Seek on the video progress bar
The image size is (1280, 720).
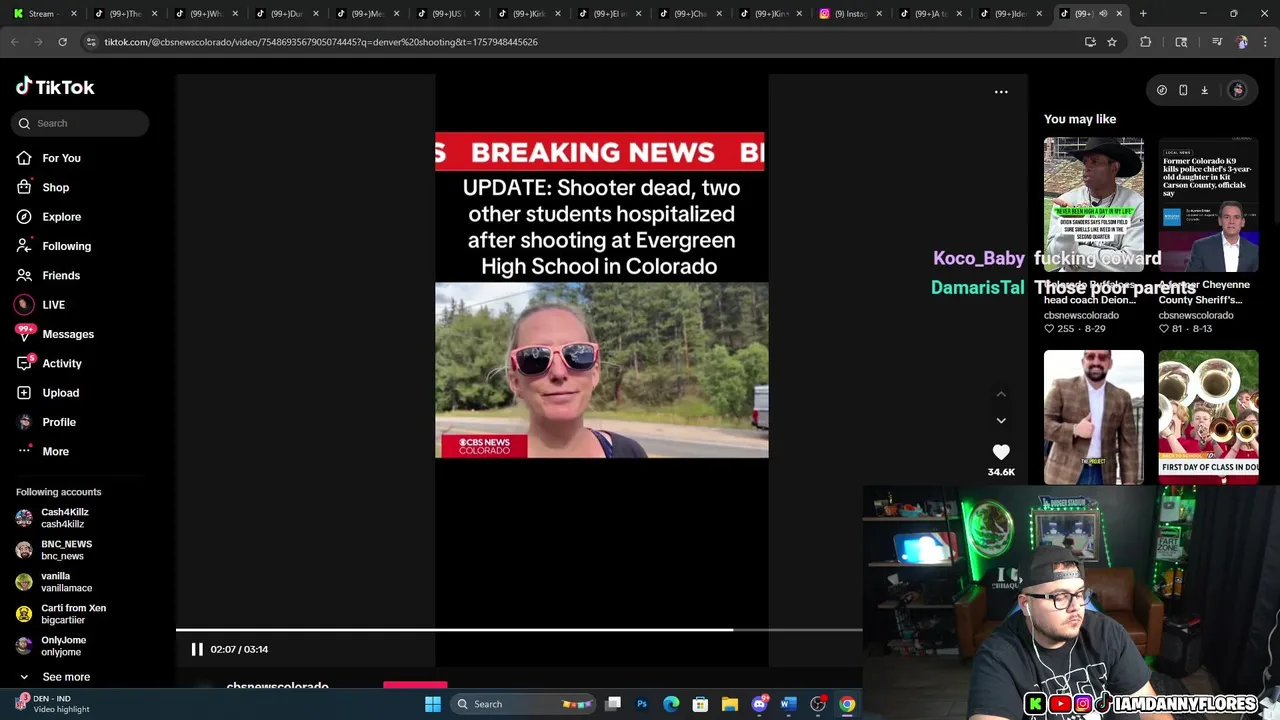click(x=519, y=630)
